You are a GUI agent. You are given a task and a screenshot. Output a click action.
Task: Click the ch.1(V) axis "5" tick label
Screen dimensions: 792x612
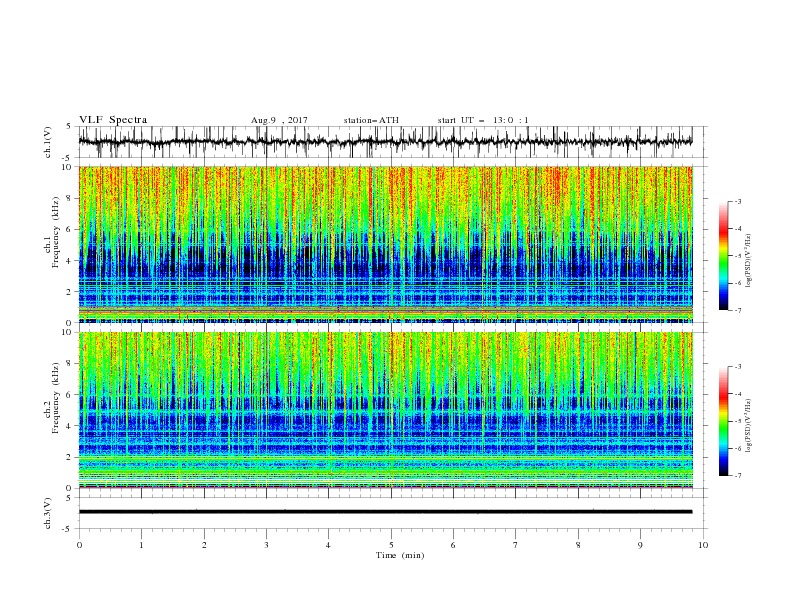pyautogui.click(x=69, y=127)
